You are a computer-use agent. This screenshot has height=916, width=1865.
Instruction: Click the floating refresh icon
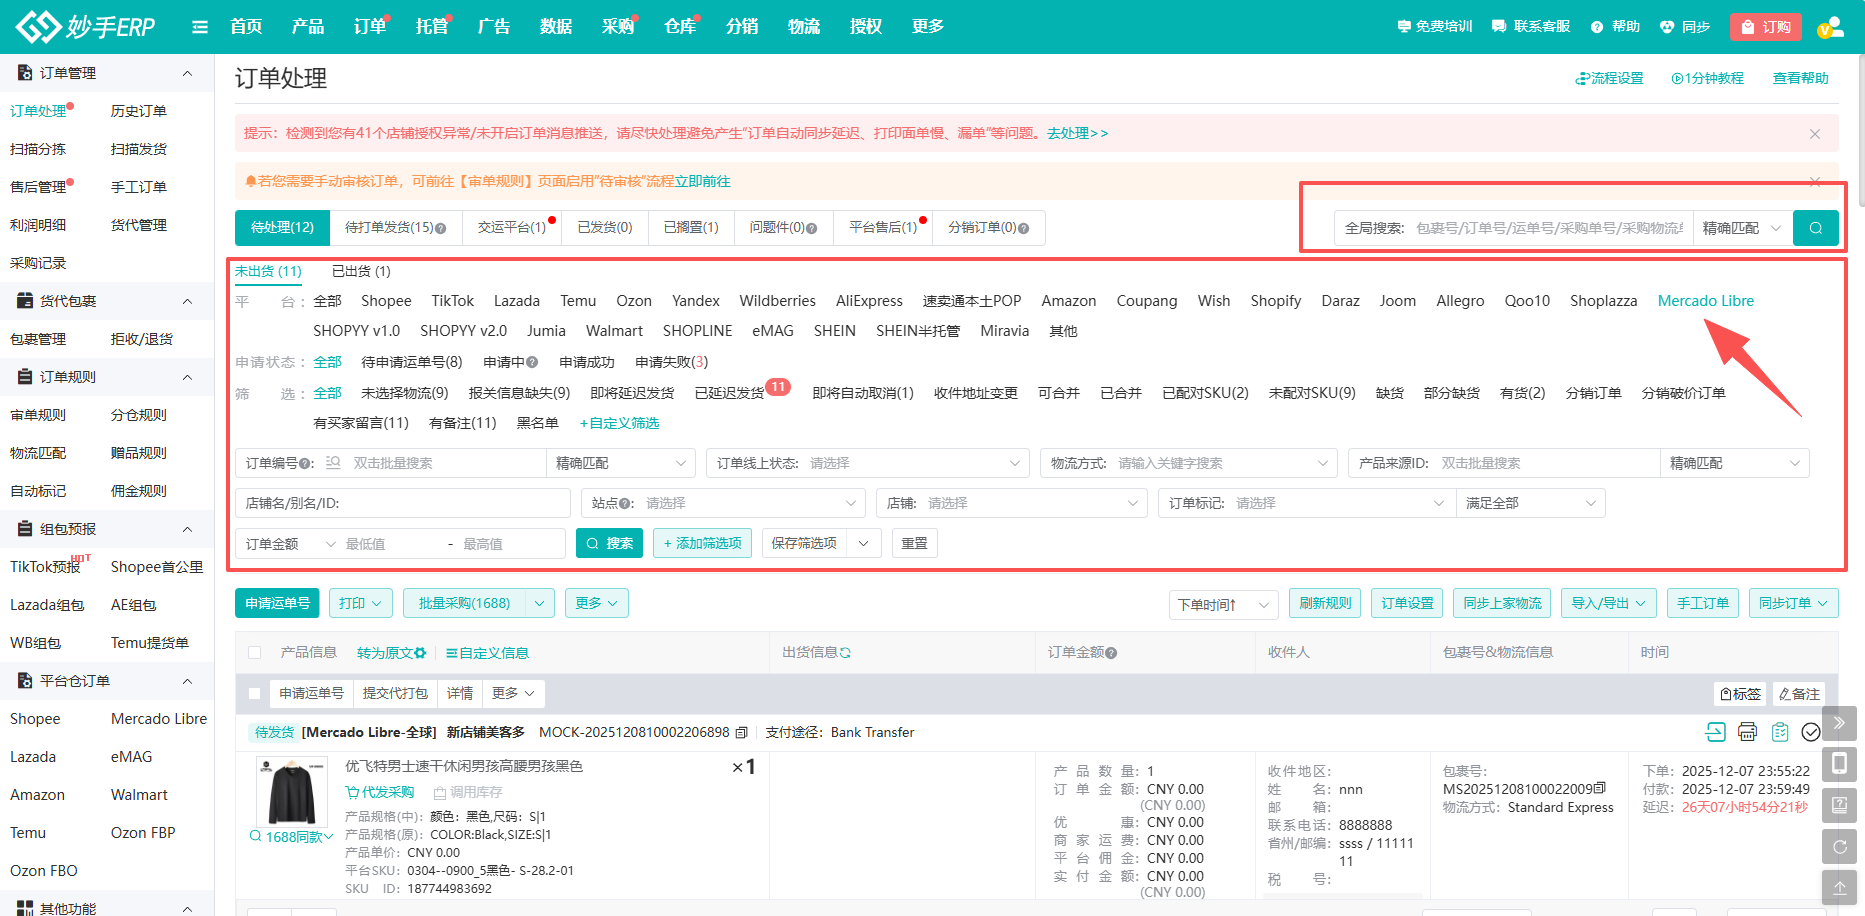point(1839,846)
